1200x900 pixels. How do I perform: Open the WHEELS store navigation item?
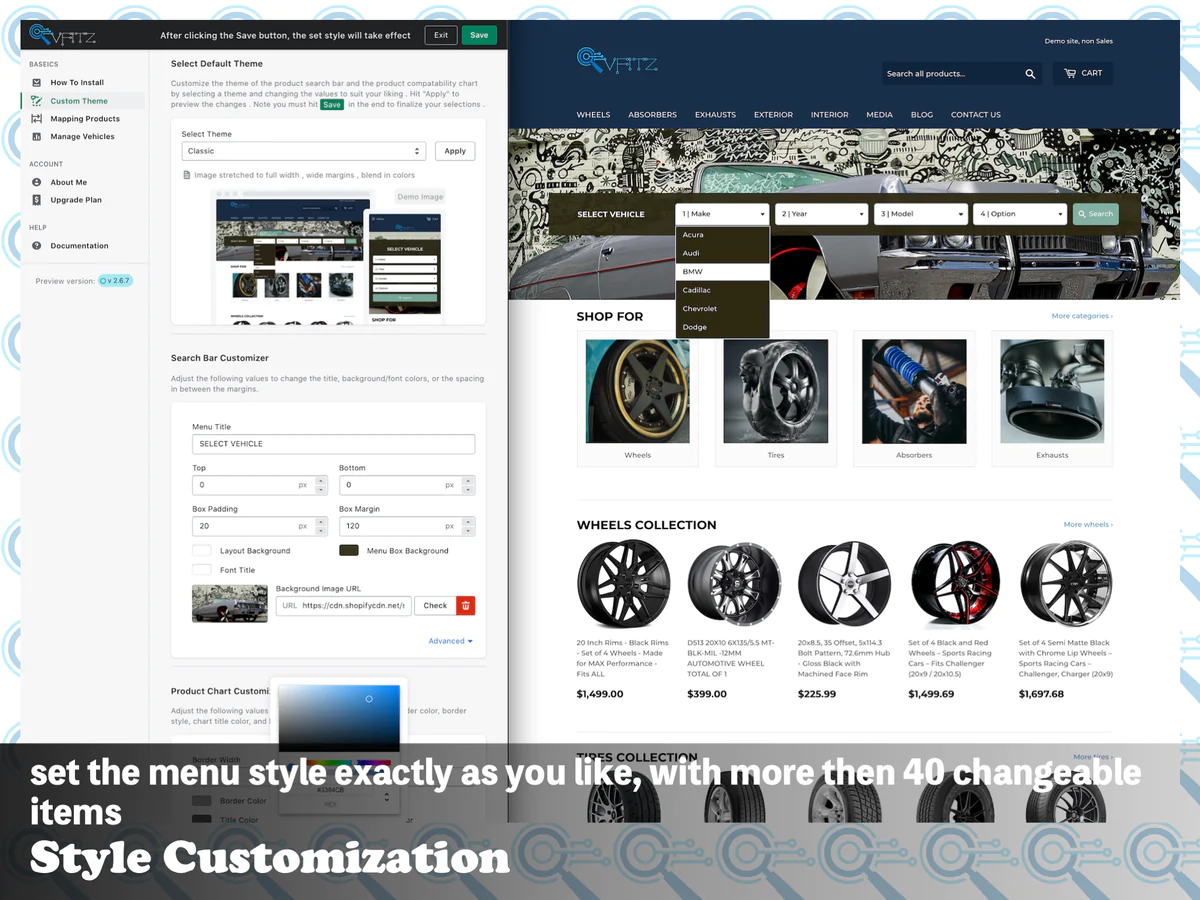593,115
